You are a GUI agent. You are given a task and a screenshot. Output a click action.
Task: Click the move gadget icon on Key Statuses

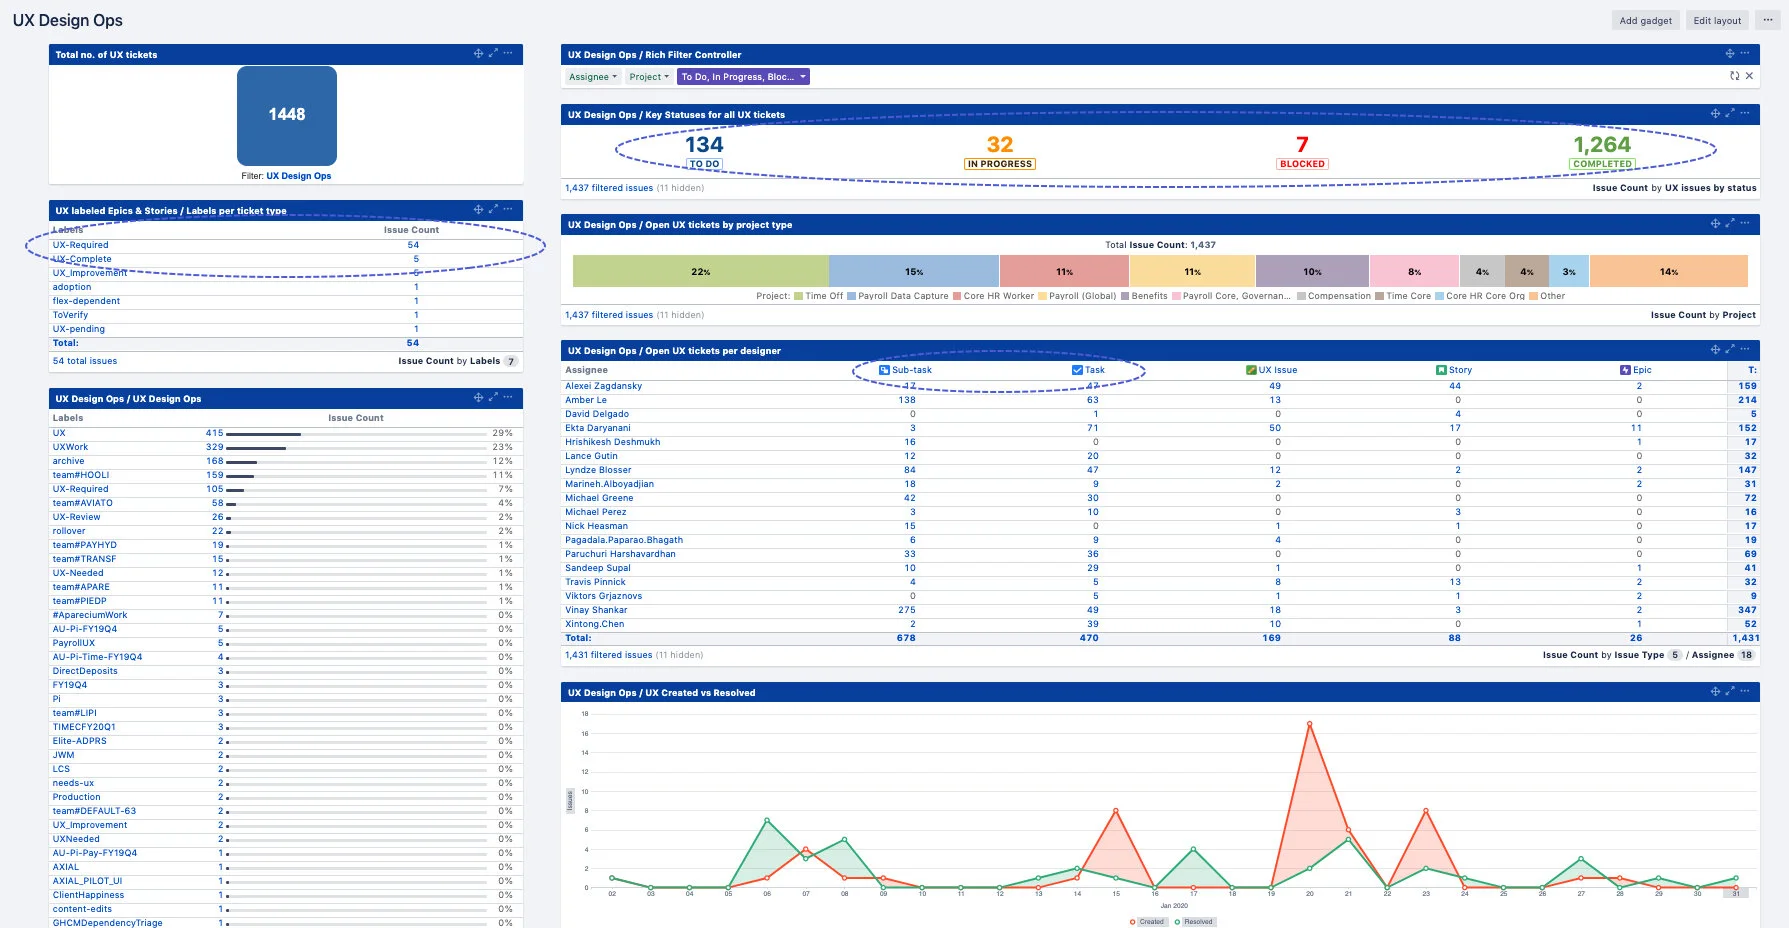pos(1715,114)
